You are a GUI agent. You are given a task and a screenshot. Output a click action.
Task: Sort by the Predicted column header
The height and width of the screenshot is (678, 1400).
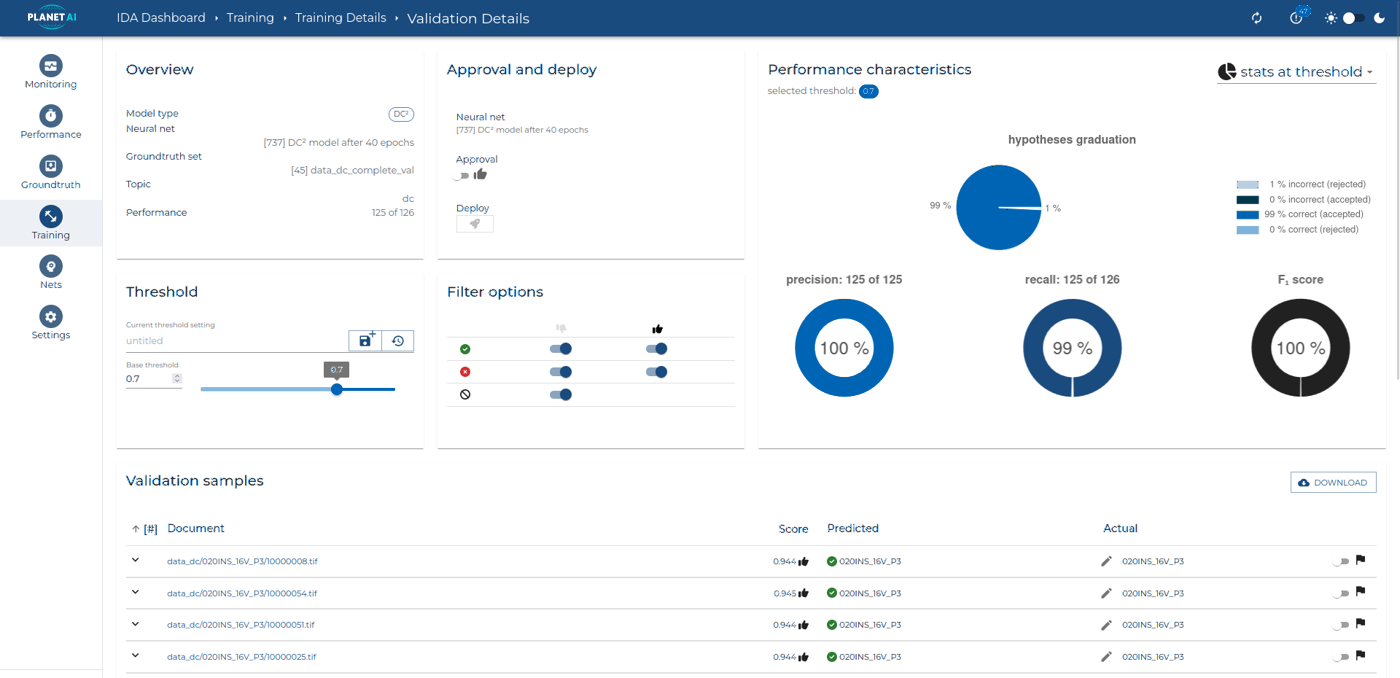pos(853,528)
